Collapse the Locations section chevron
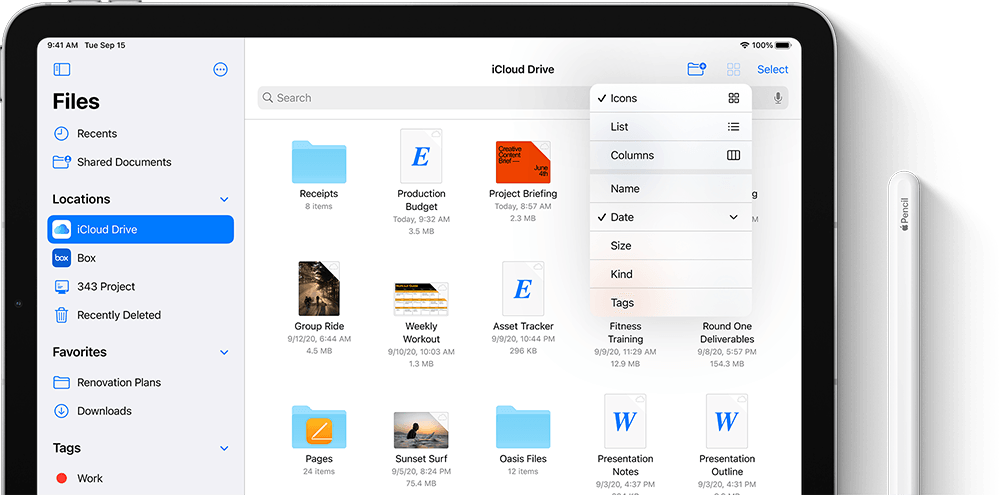This screenshot has height=495, width=1000. pos(224,200)
